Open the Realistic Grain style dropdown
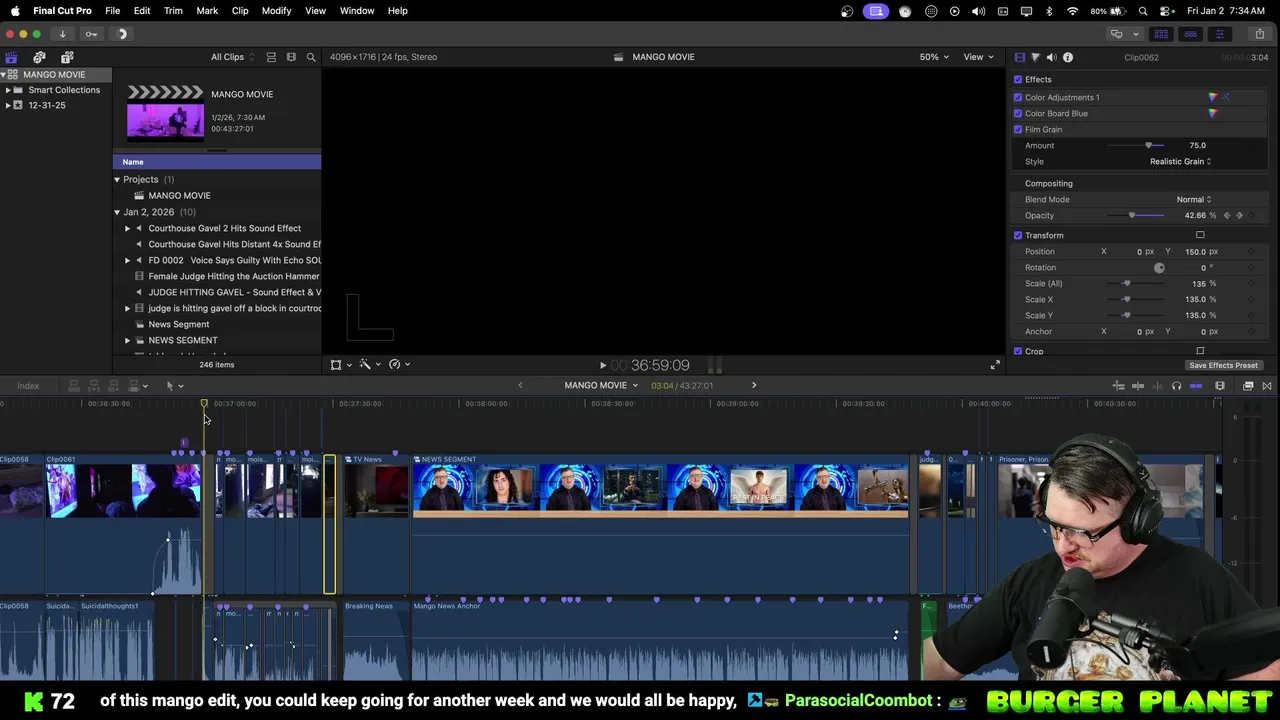The height and width of the screenshot is (720, 1280). (1180, 161)
